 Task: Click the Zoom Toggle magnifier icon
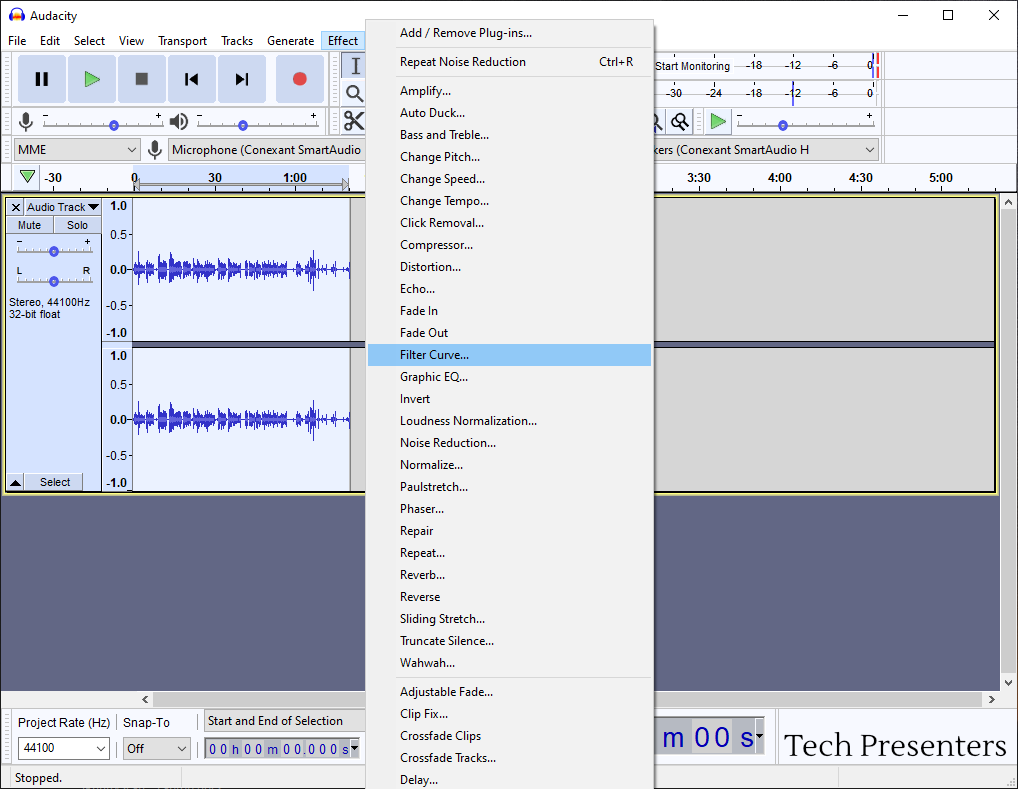point(680,121)
